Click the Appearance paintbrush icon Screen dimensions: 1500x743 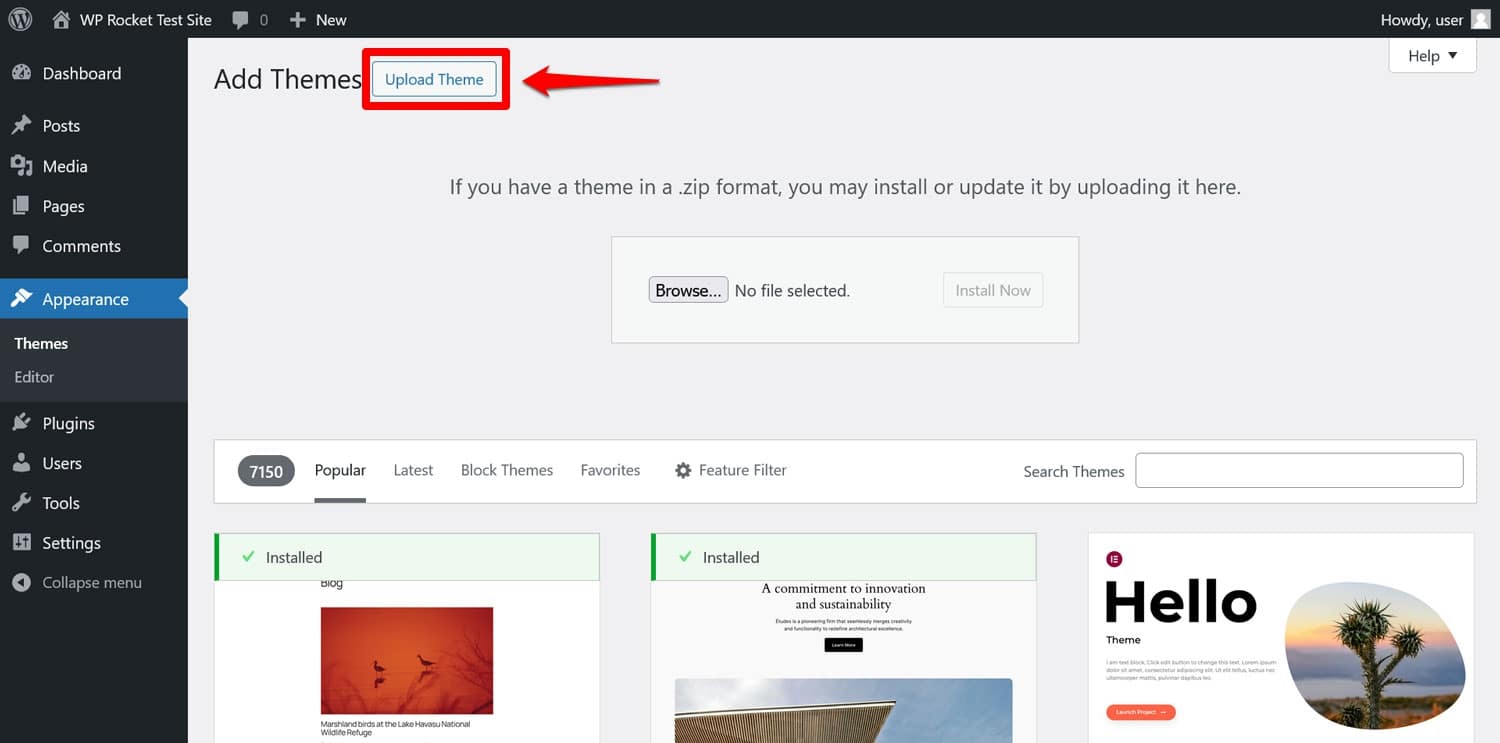click(x=21, y=298)
